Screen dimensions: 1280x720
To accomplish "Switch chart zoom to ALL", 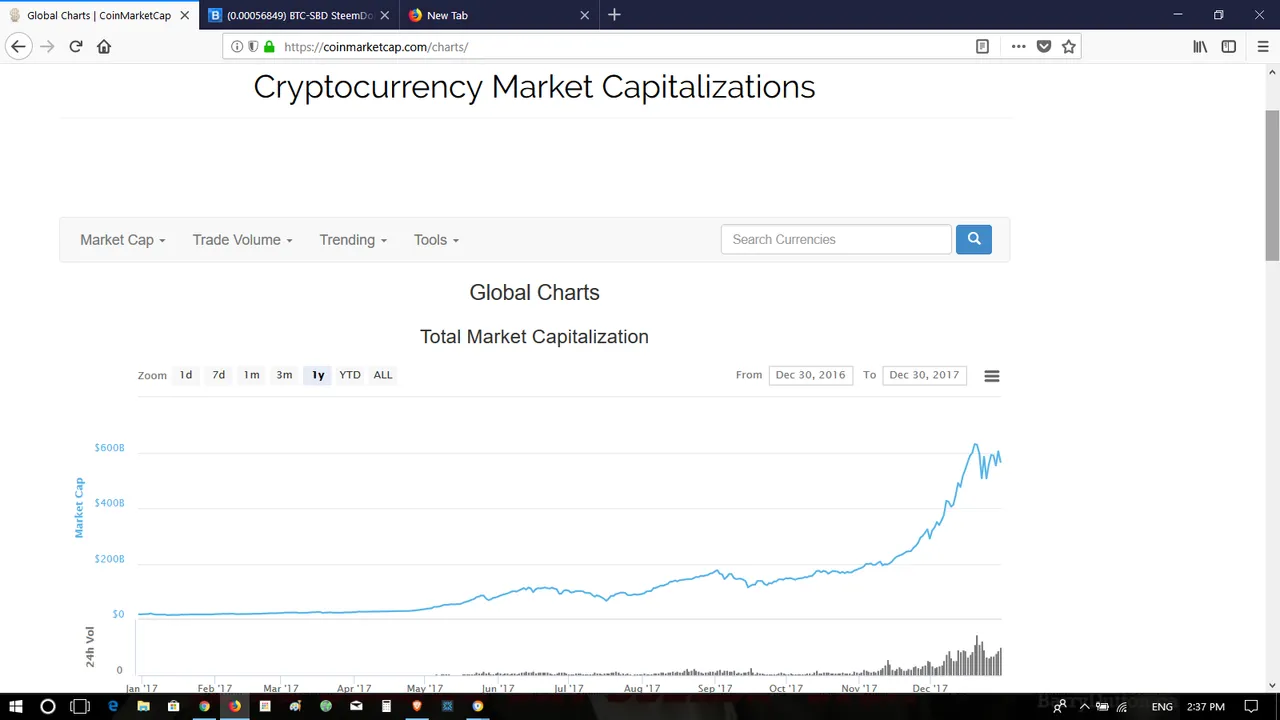I will [x=383, y=375].
